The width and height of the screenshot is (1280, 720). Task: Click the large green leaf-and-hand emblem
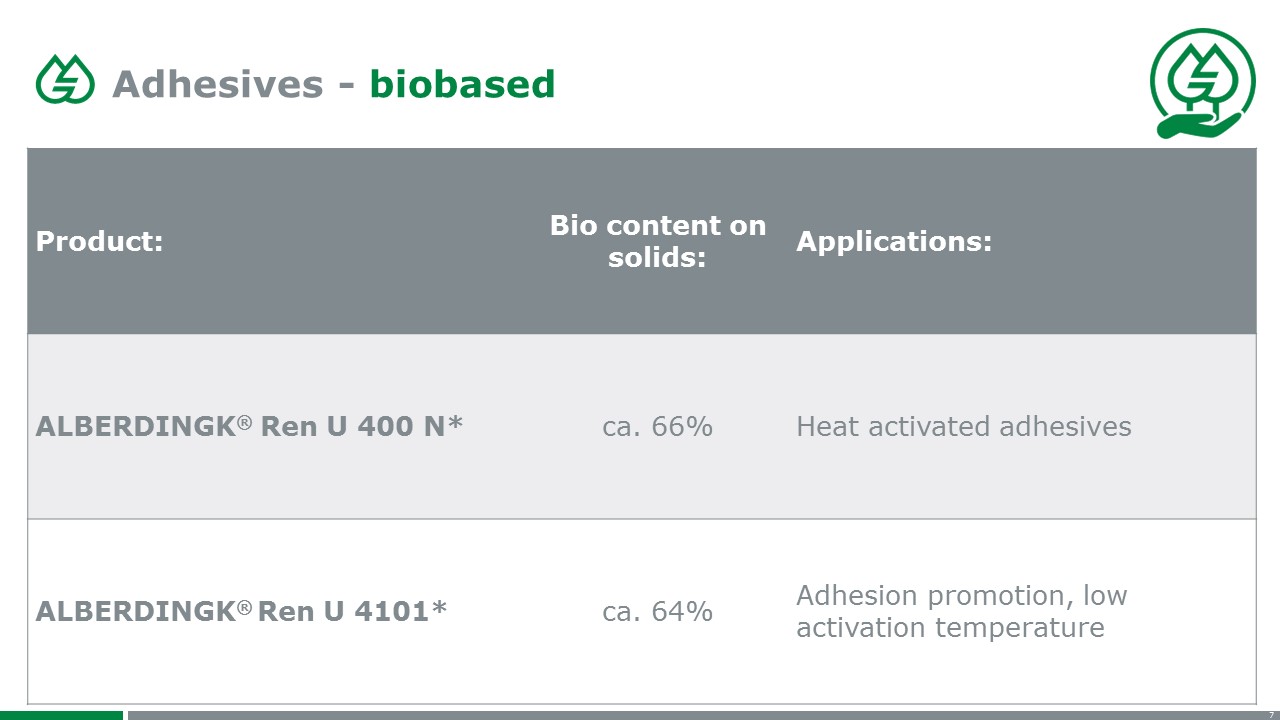1202,83
